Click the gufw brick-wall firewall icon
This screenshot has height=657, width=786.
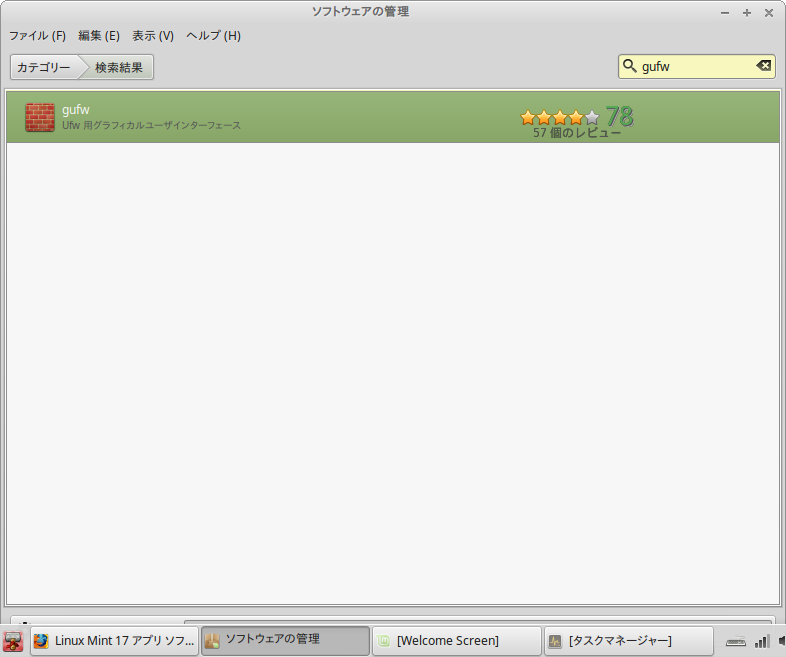[x=40, y=117]
